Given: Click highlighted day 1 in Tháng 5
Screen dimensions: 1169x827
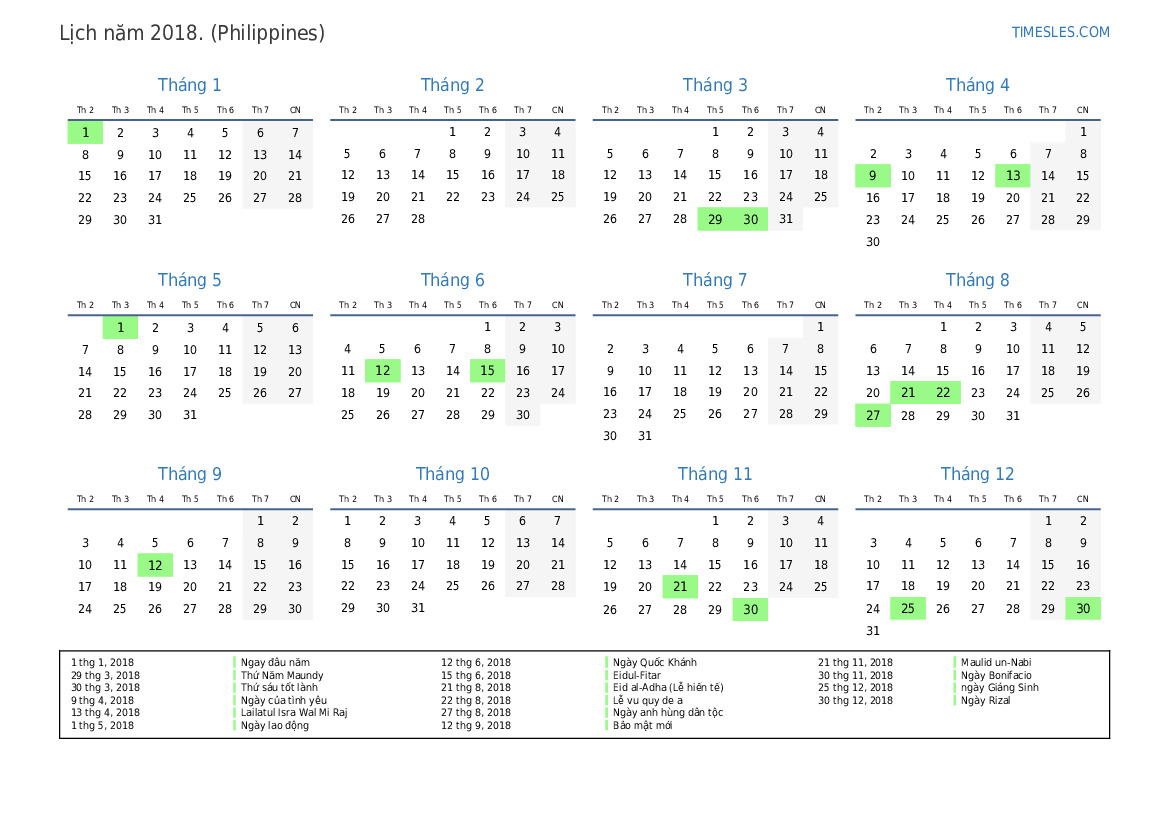Looking at the screenshot, I should coord(120,327).
